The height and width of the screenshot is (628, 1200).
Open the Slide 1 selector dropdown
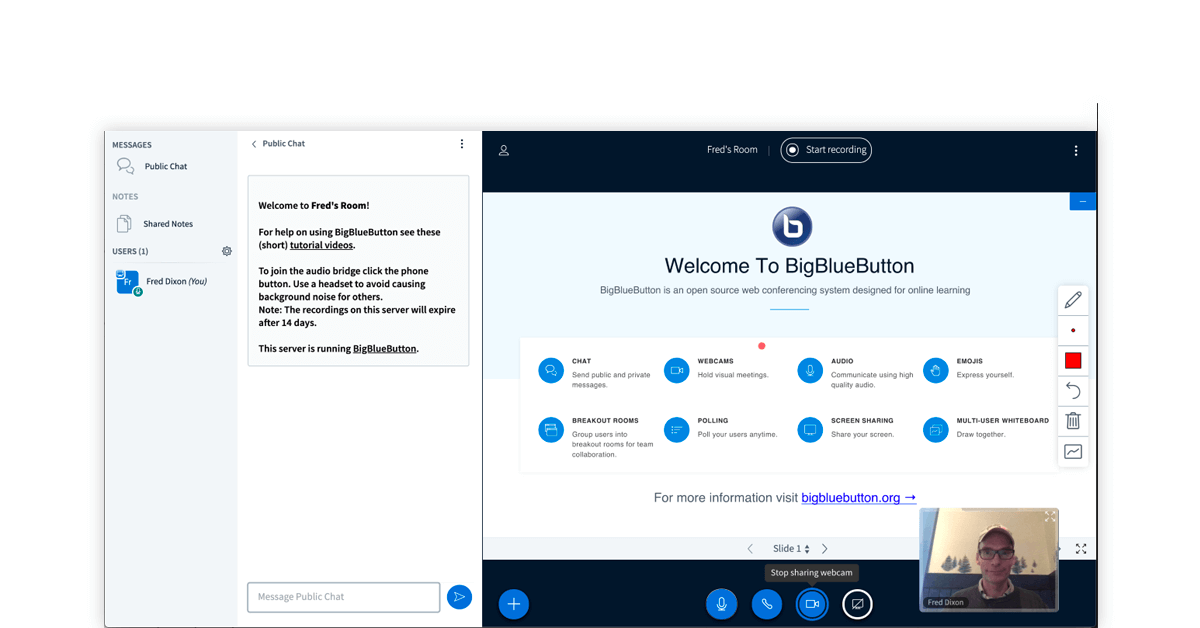point(791,549)
